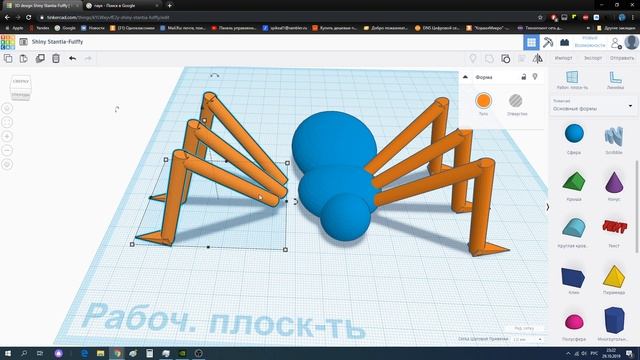Open the Snap Grid value dropdown
The height and width of the screenshot is (360, 640).
pyautogui.click(x=527, y=339)
